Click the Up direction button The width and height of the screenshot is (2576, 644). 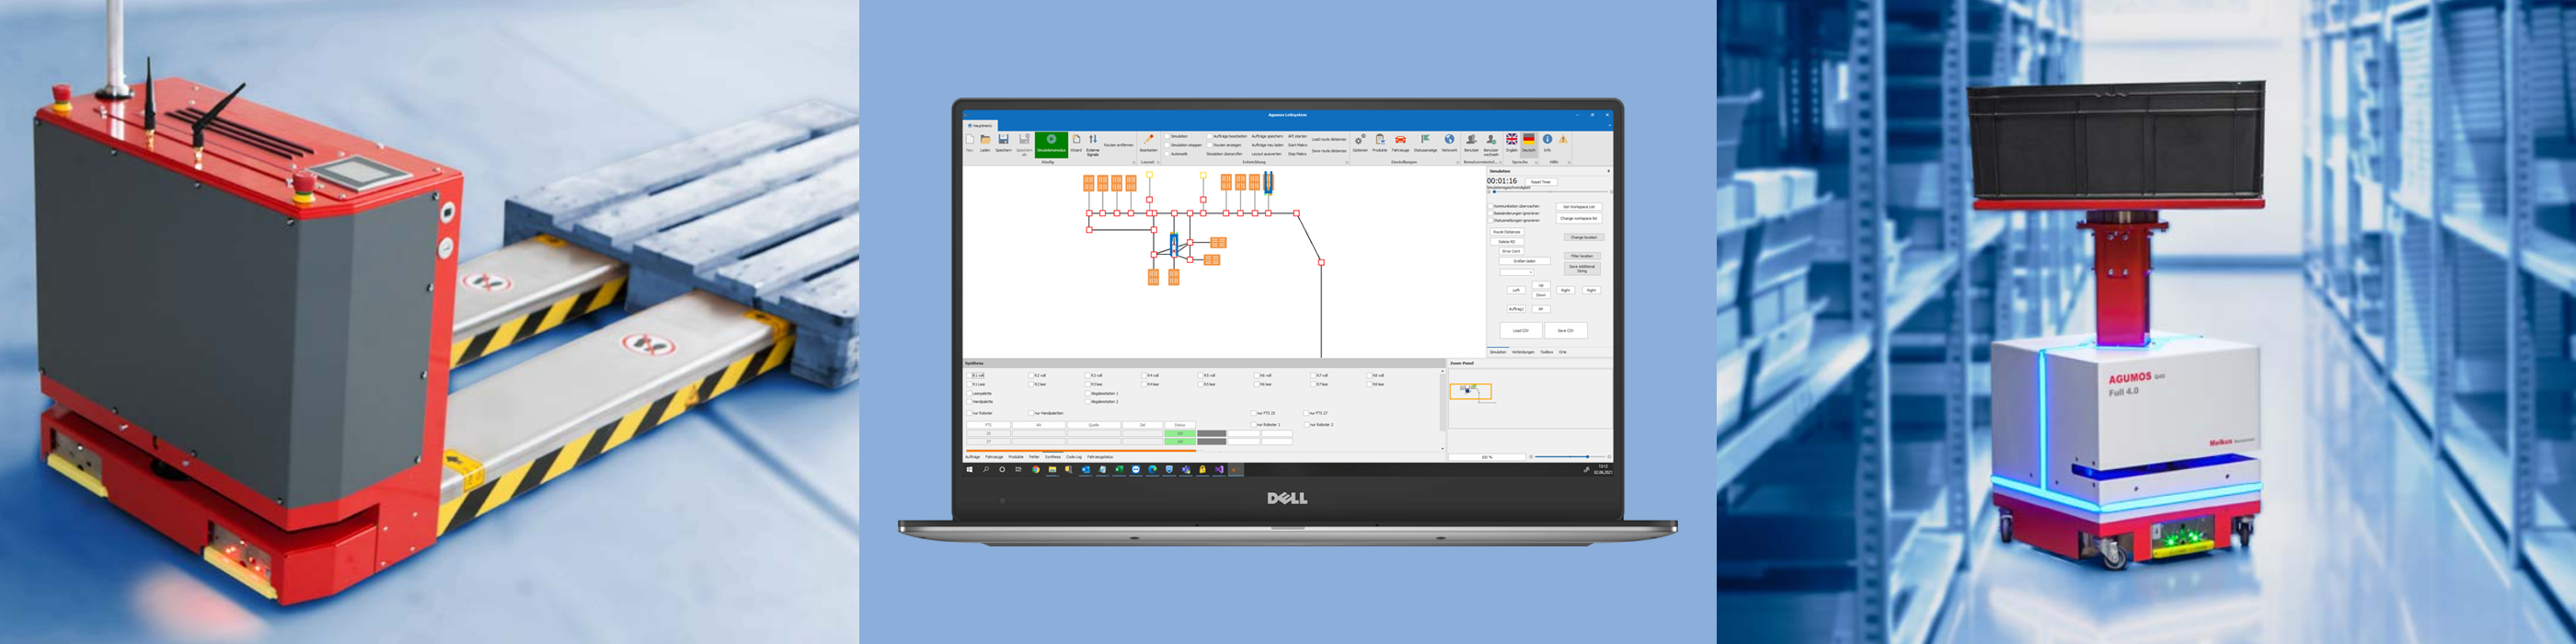pos(1541,285)
